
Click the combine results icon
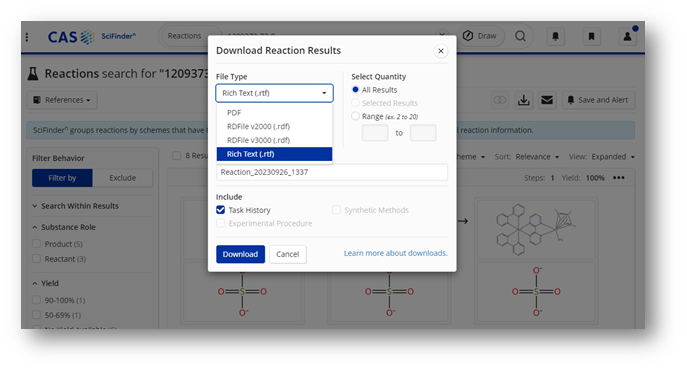(499, 100)
